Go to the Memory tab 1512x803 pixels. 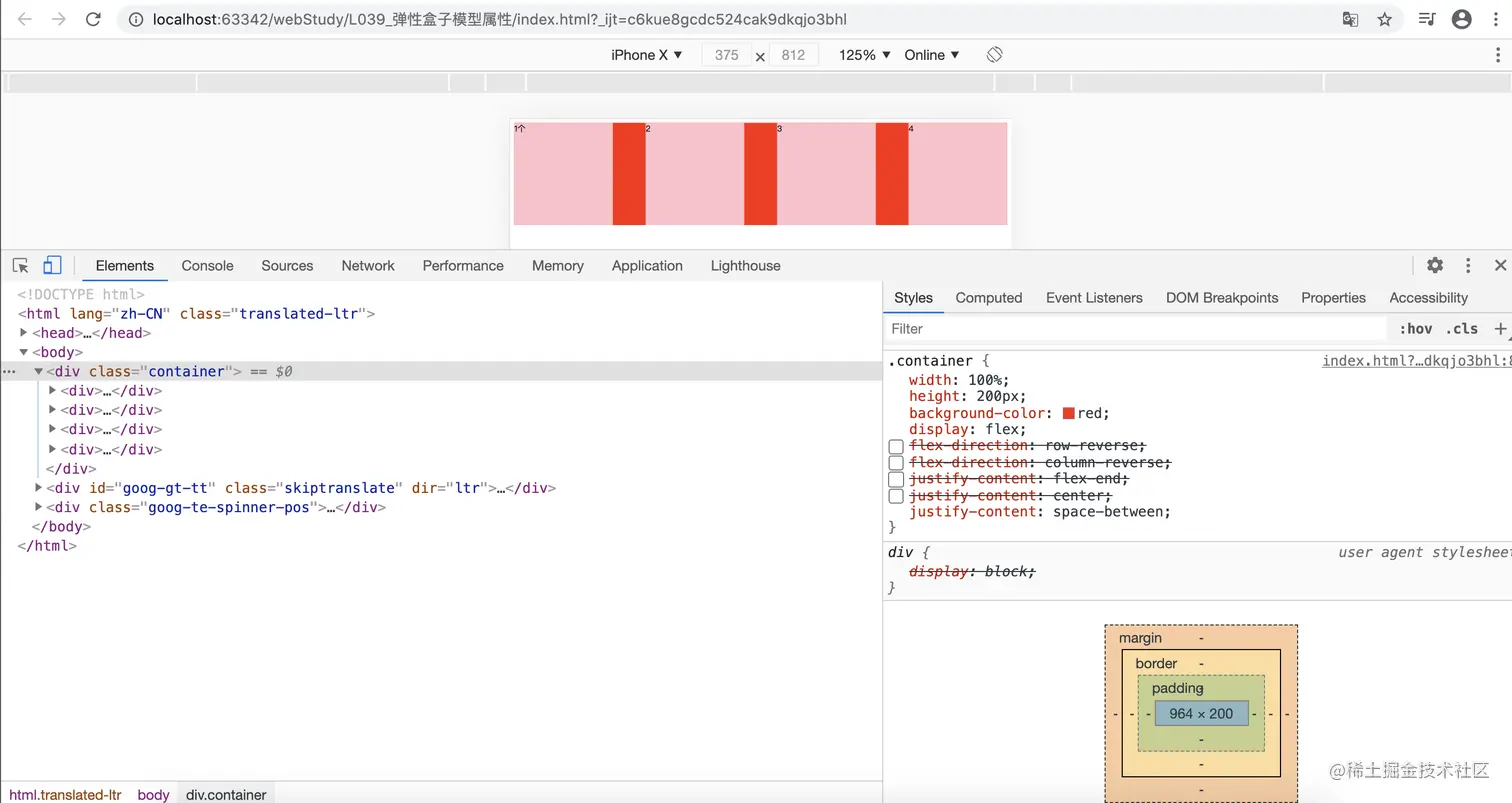coord(558,265)
